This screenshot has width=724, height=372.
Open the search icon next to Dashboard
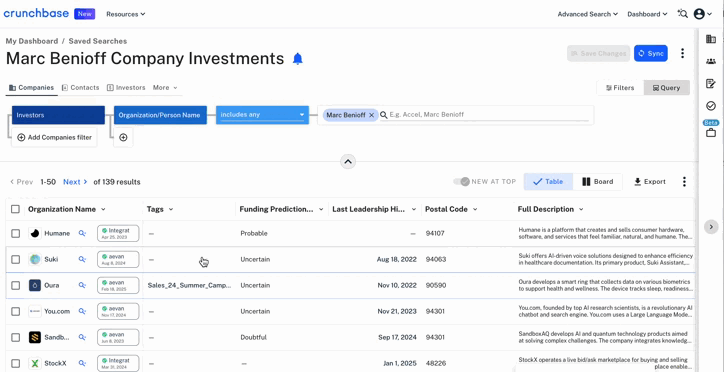coord(682,14)
